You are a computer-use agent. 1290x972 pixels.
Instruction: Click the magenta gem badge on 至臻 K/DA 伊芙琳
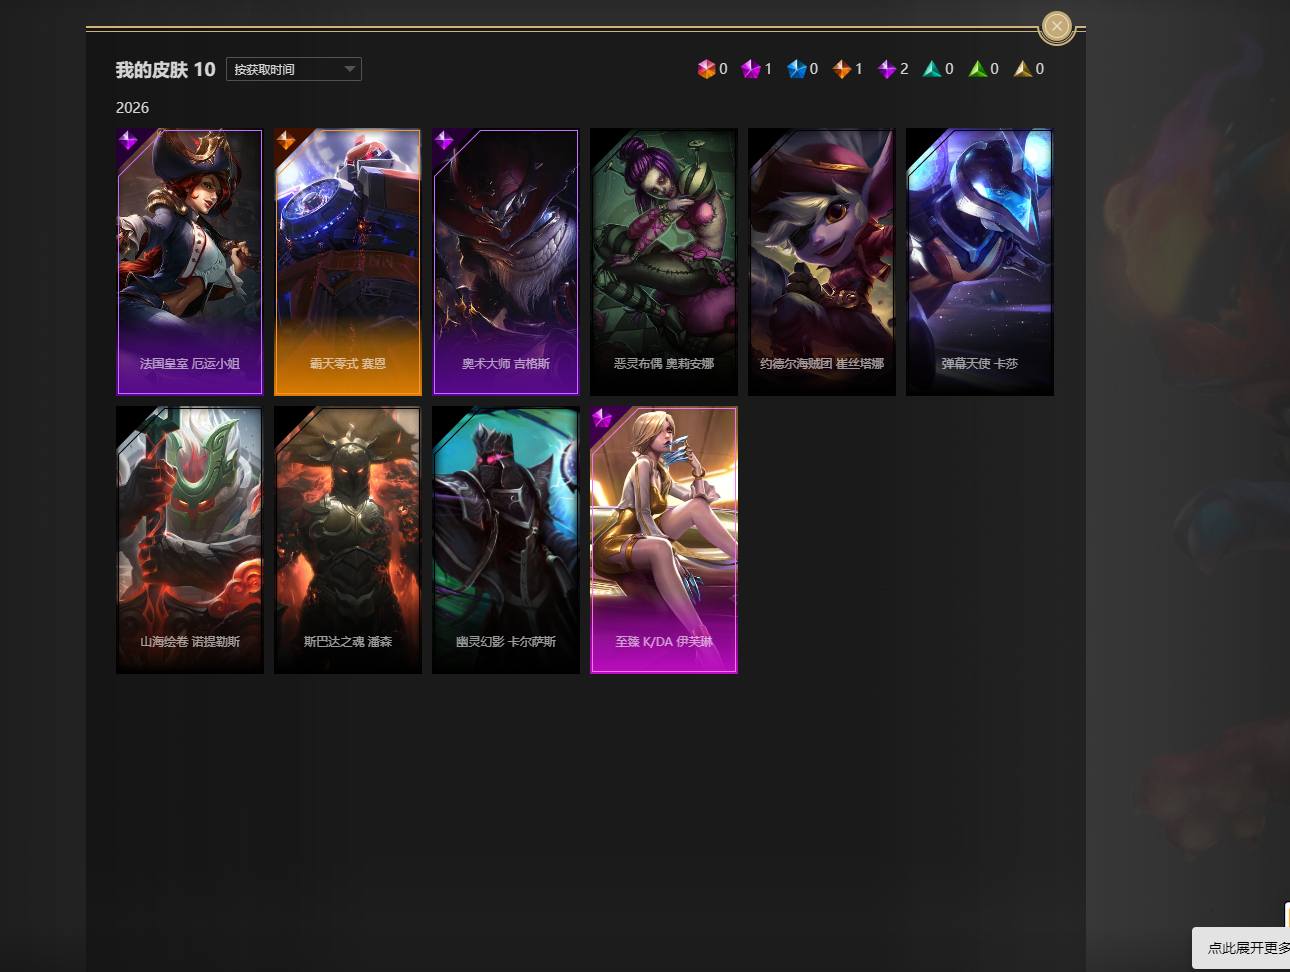[602, 419]
